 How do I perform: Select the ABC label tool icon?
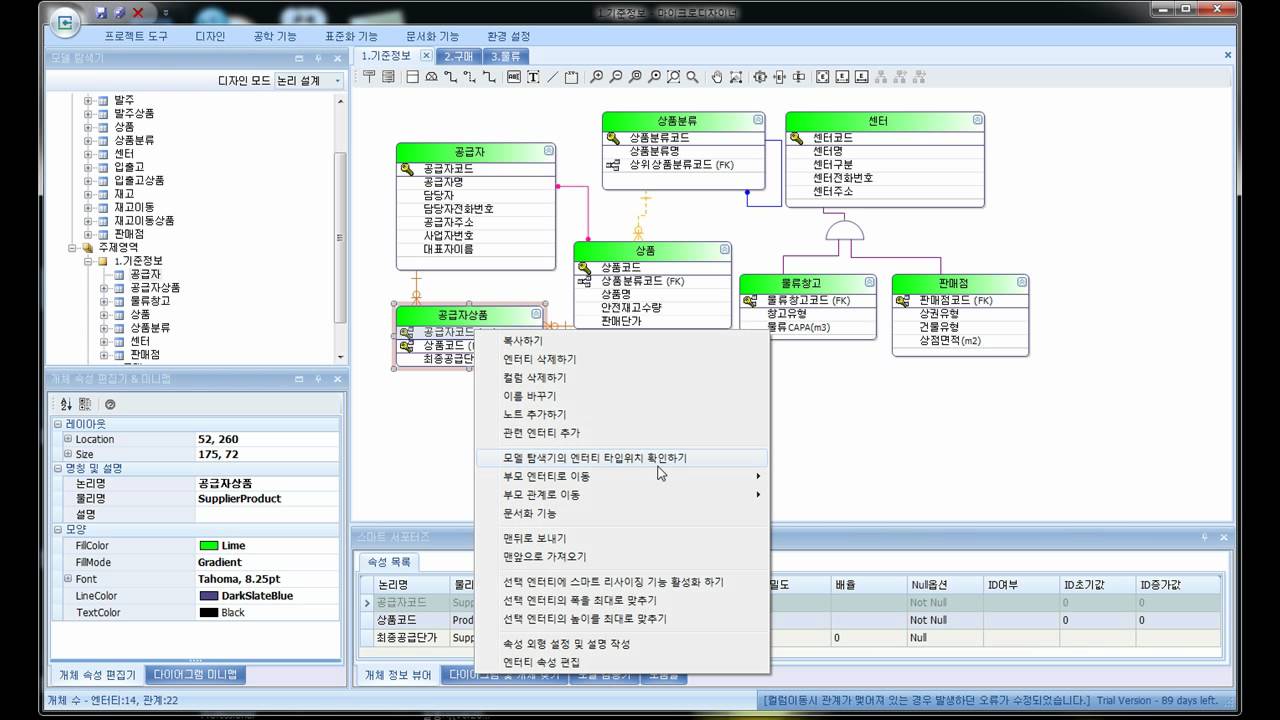pyautogui.click(x=513, y=77)
